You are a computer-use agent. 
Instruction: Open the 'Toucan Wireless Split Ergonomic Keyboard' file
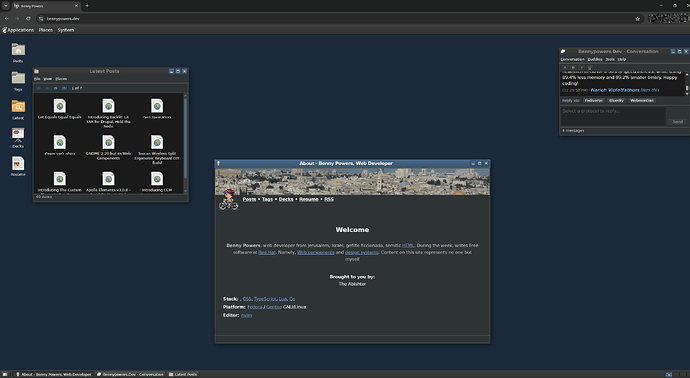point(157,142)
